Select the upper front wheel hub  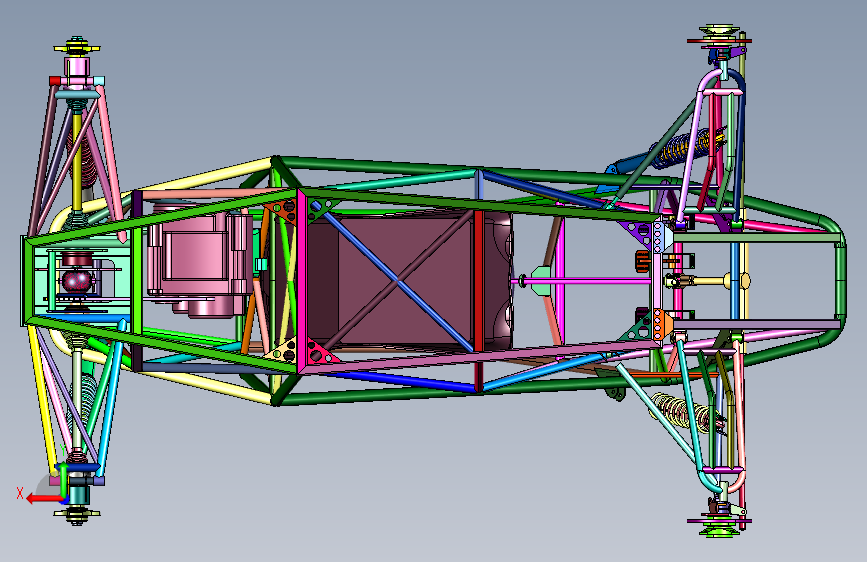[x=719, y=37]
